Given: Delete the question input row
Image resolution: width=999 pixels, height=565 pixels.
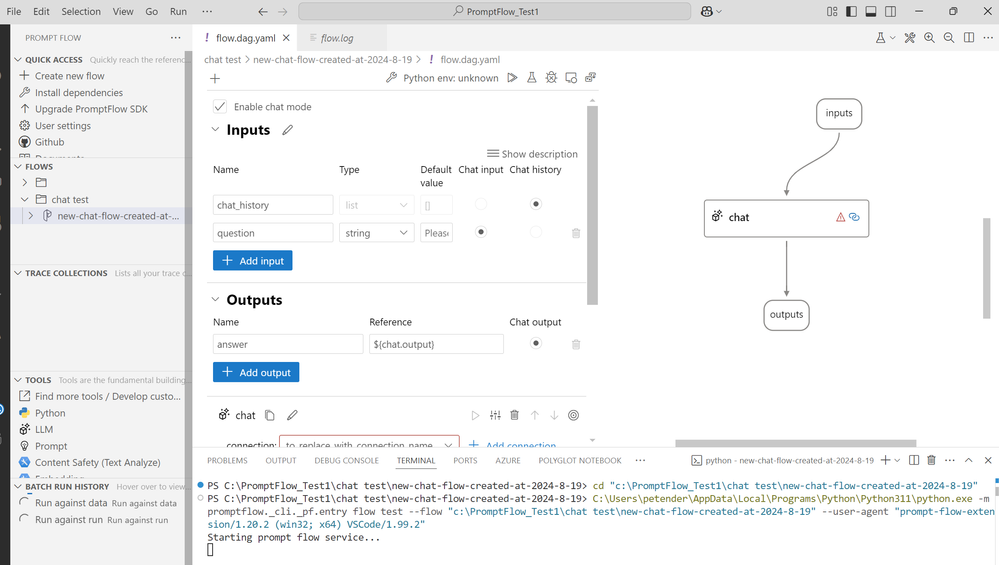Looking at the screenshot, I should 576,233.
